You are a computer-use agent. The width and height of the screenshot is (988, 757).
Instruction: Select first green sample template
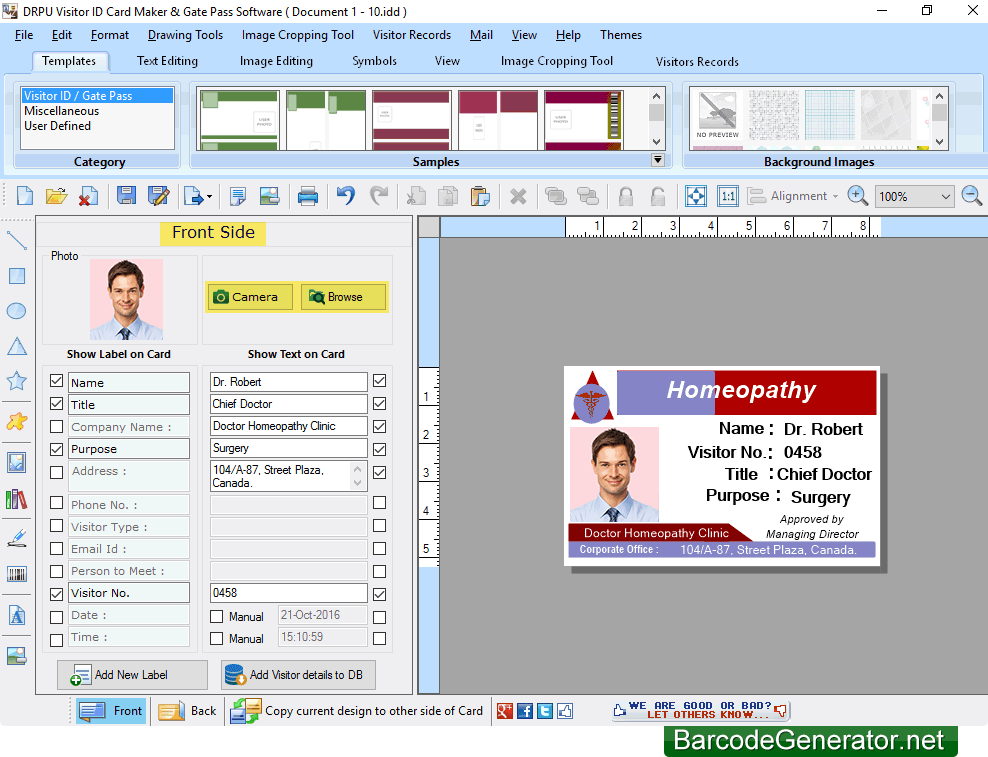[239, 120]
